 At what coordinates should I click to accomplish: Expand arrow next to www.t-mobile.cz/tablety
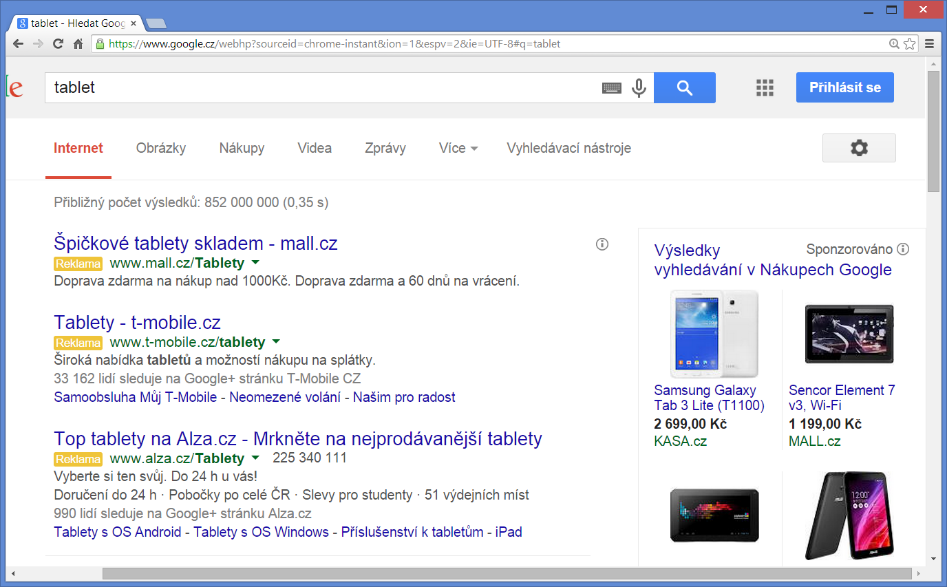click(276, 342)
